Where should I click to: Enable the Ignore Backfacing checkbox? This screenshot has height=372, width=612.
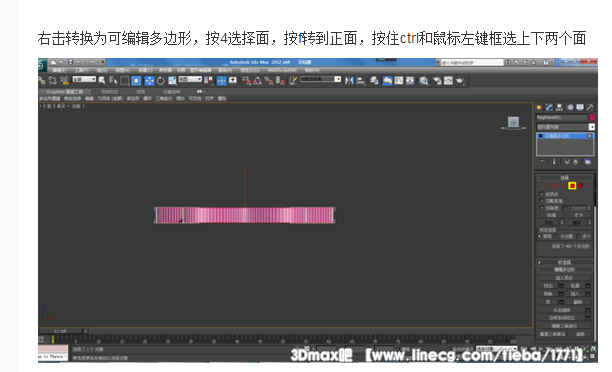coord(542,201)
